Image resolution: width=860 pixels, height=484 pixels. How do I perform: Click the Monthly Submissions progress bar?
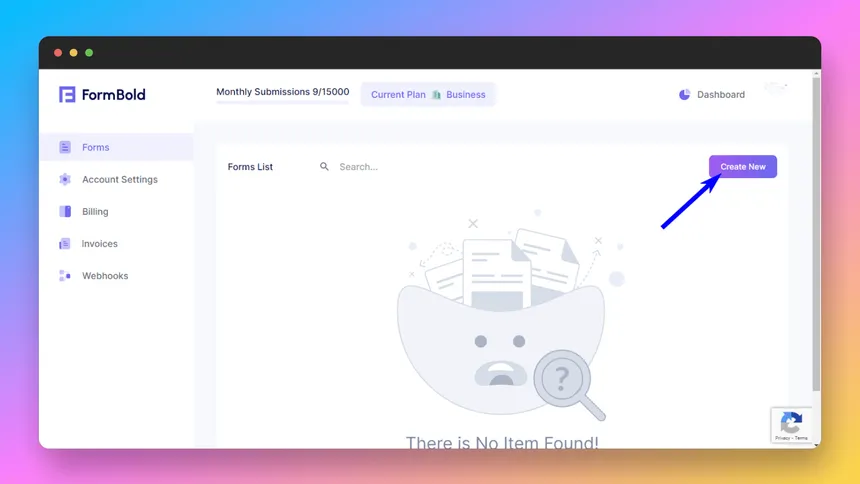[x=282, y=102]
